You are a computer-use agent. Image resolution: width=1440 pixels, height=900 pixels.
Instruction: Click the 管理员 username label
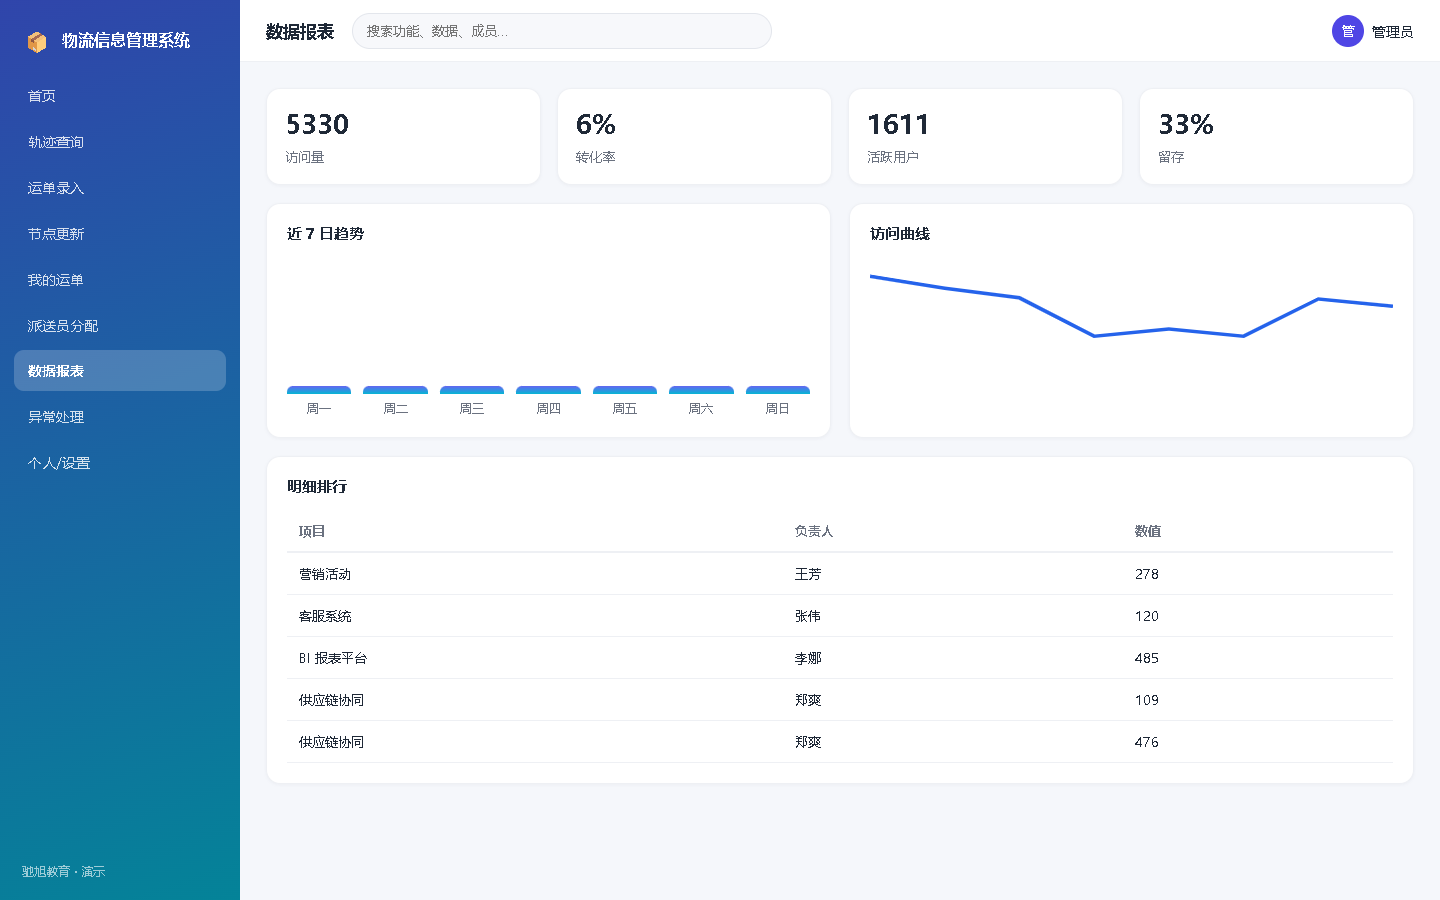pos(1392,32)
